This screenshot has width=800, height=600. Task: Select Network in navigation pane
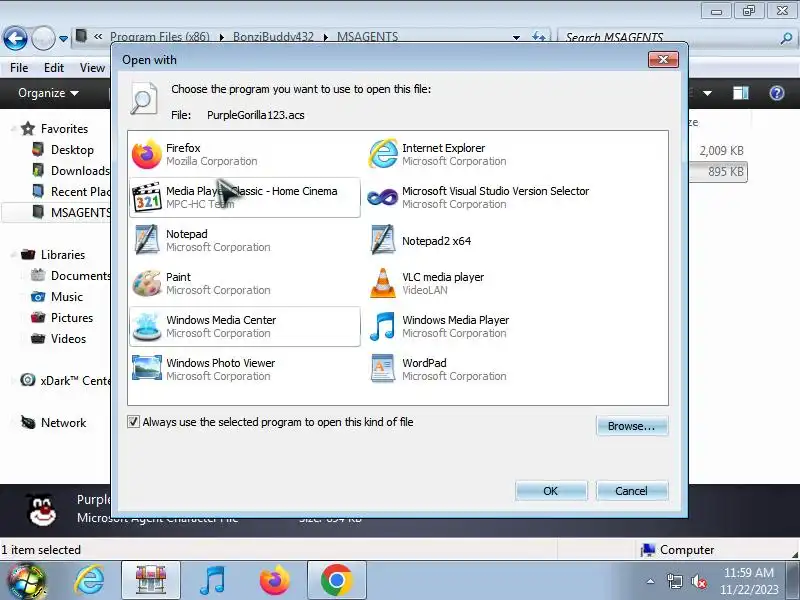pyautogui.click(x=63, y=422)
